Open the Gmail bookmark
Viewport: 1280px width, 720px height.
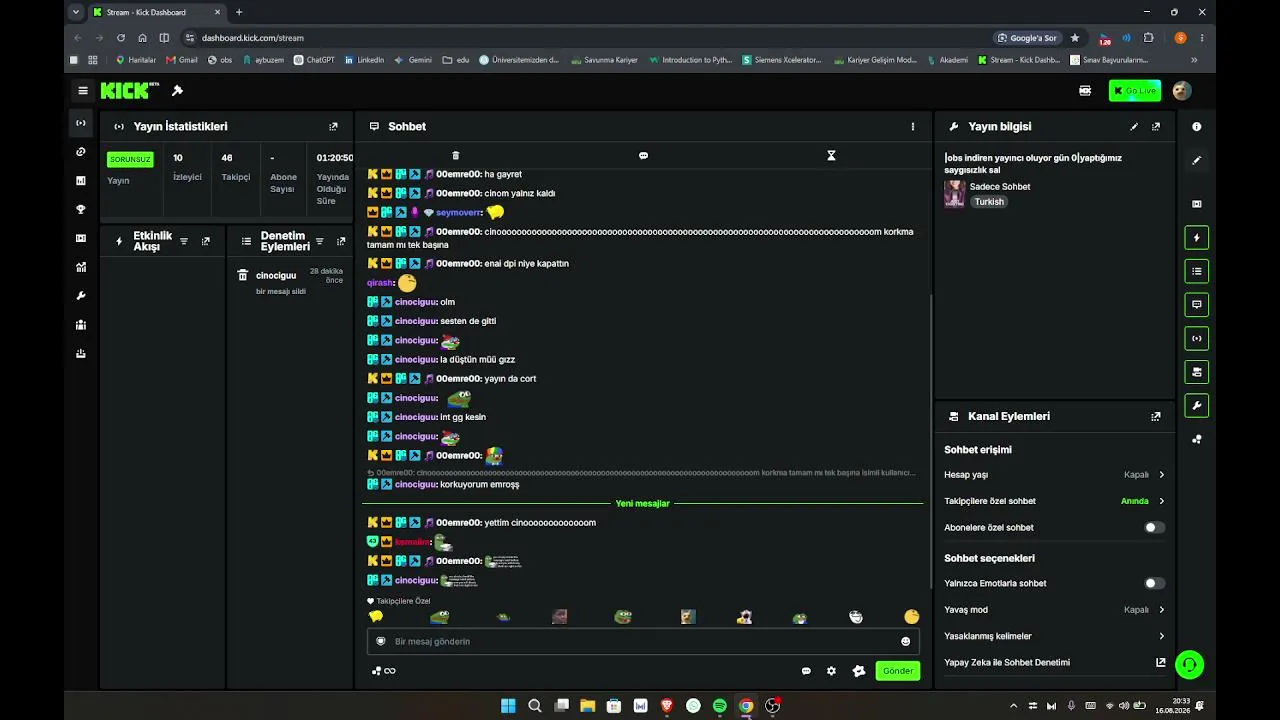tap(182, 60)
